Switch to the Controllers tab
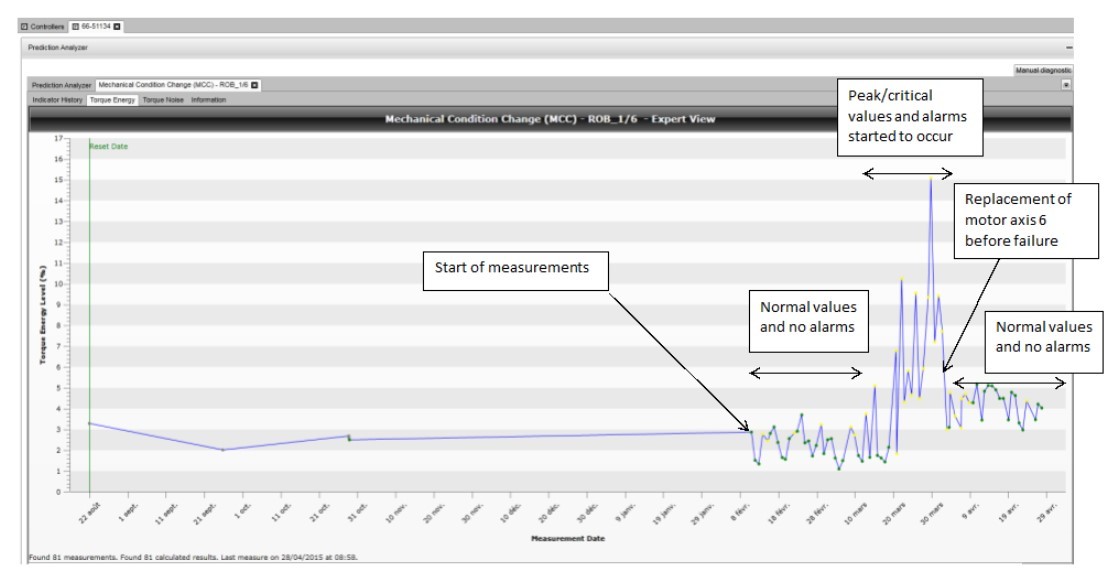This screenshot has height=583, width=1109. [x=42, y=27]
